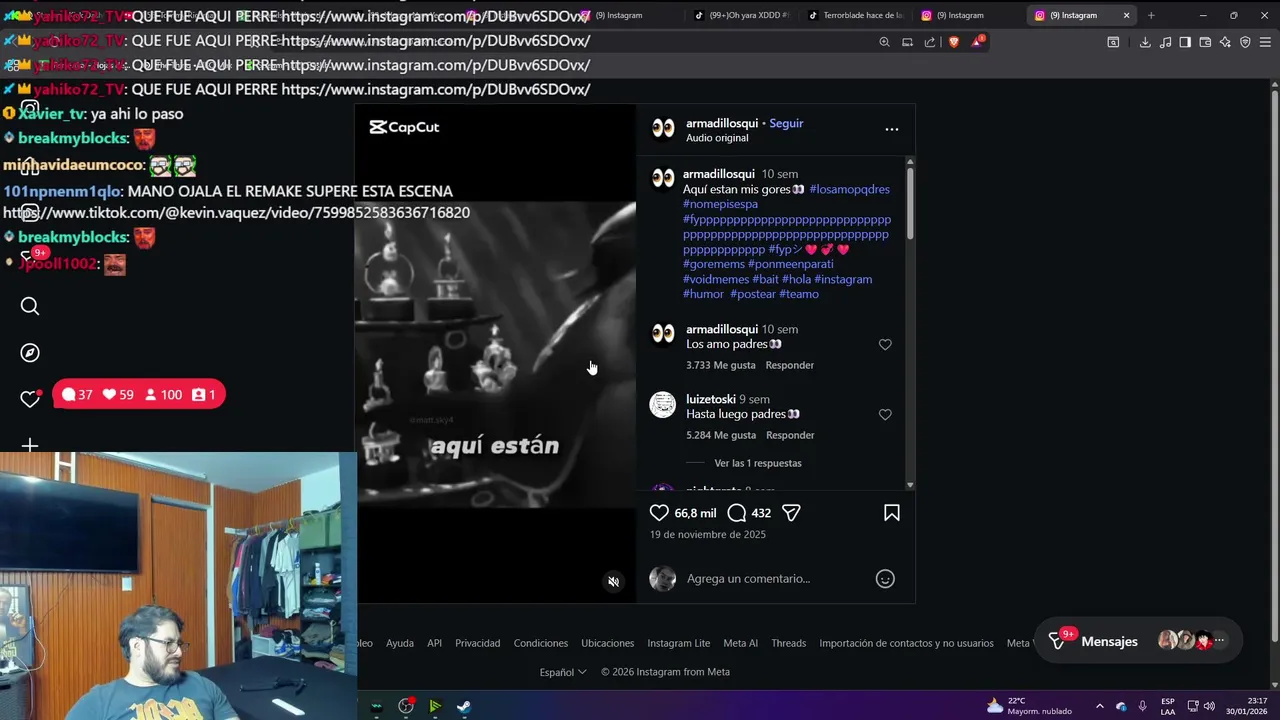Open the Meta AI footer link
This screenshot has width=1280, height=720.
[x=741, y=643]
